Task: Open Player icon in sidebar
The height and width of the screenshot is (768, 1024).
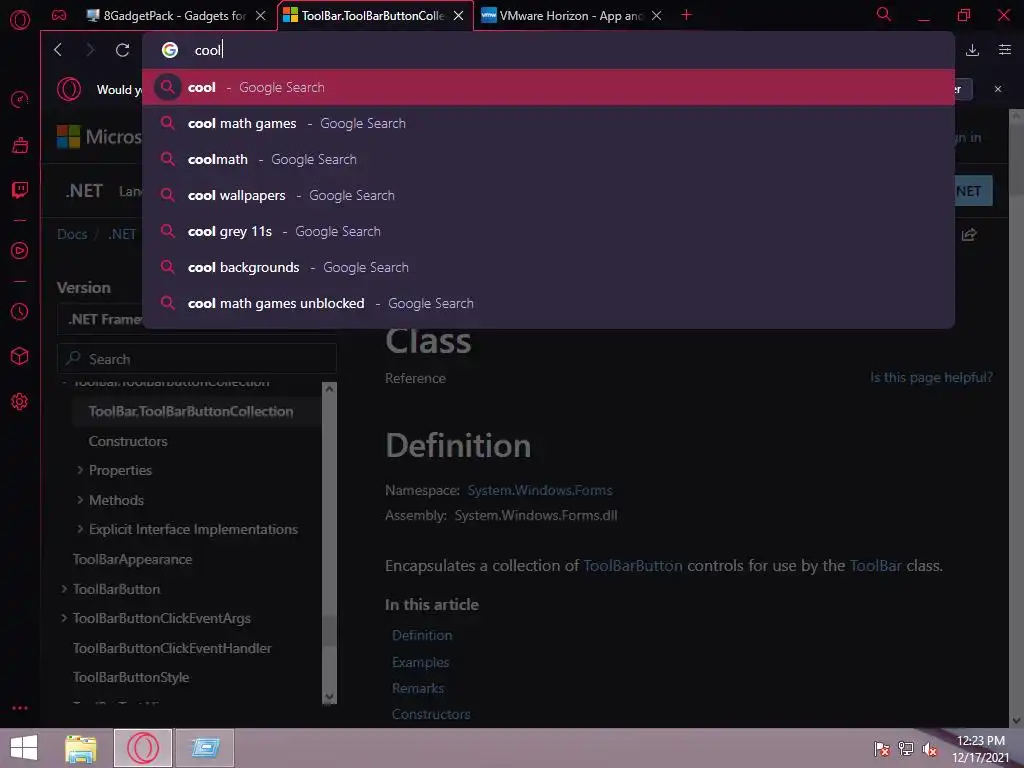Action: click(x=20, y=250)
